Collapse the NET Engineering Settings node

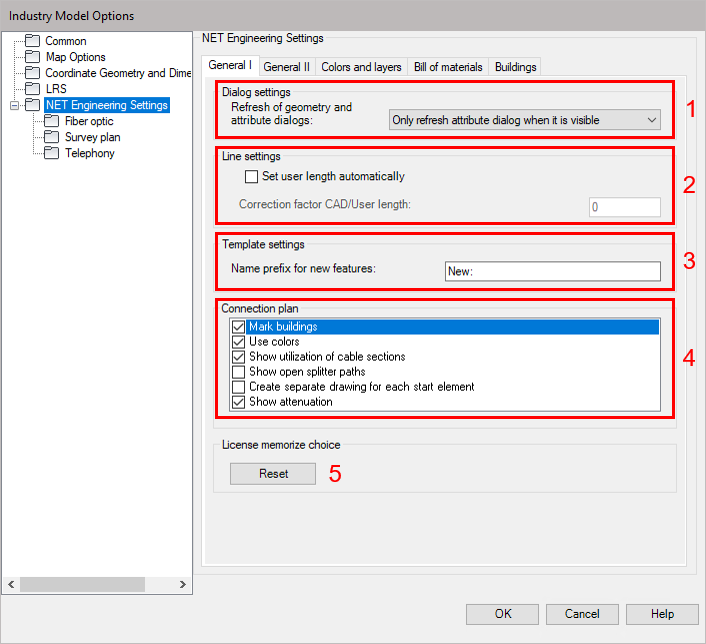point(14,105)
